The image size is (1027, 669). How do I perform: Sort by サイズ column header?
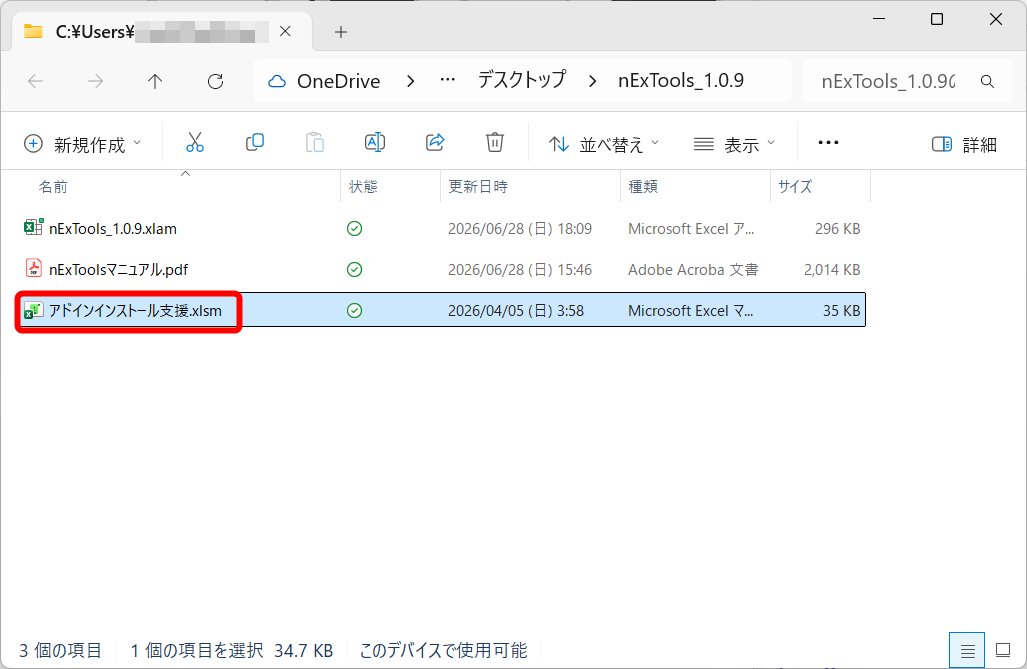[794, 187]
